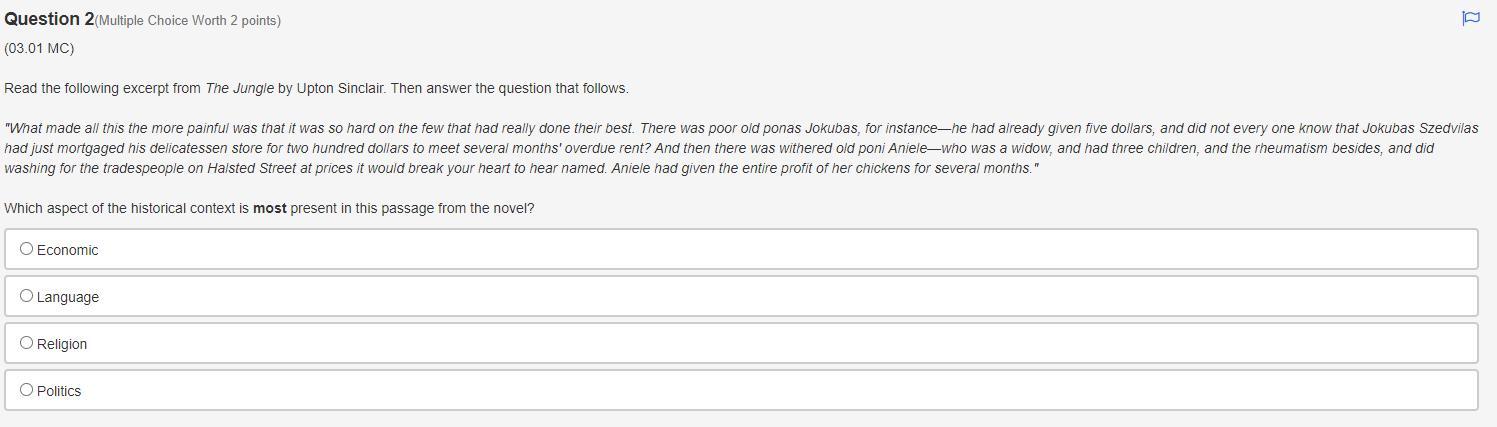Click the "Economic" answer label text
The height and width of the screenshot is (427, 1497).
point(68,250)
